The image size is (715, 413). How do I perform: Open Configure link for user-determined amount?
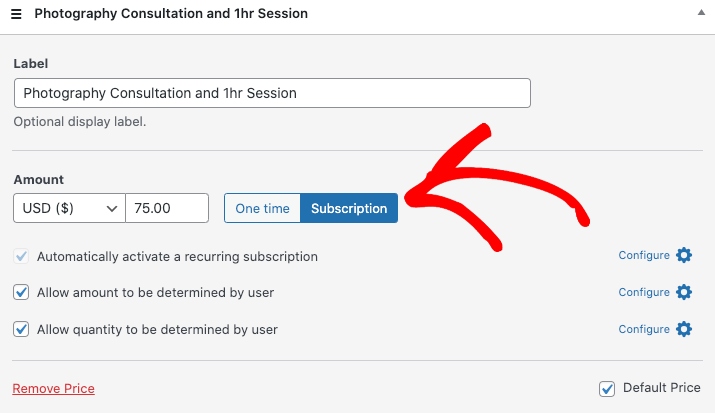[x=644, y=292]
